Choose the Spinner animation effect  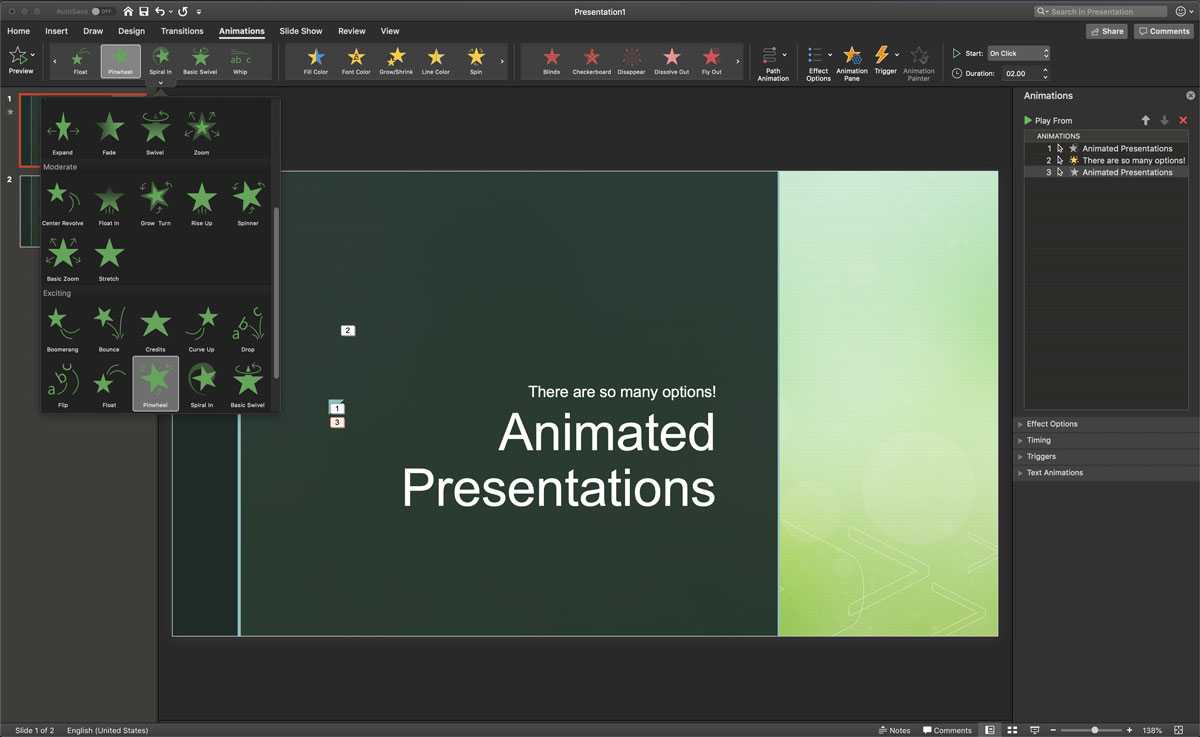point(247,198)
